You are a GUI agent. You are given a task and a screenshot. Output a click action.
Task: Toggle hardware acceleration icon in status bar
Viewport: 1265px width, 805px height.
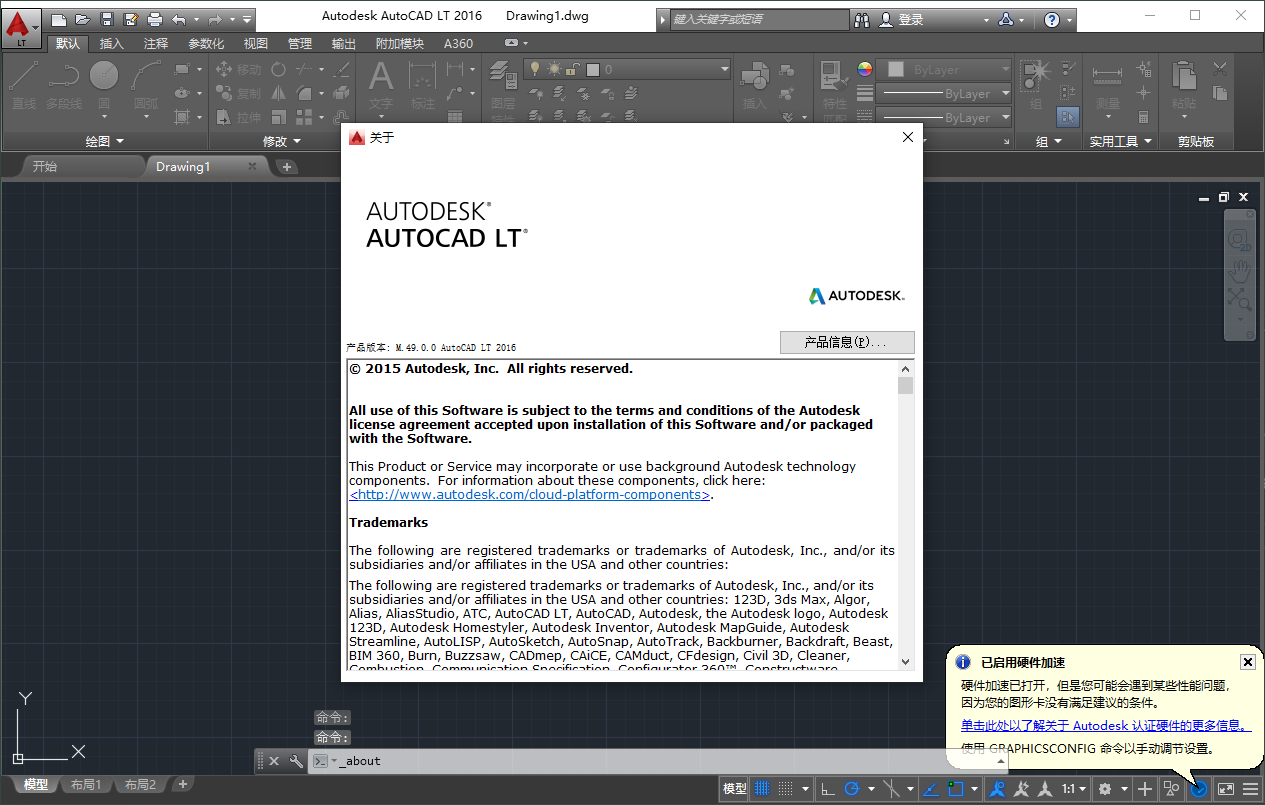point(1199,788)
